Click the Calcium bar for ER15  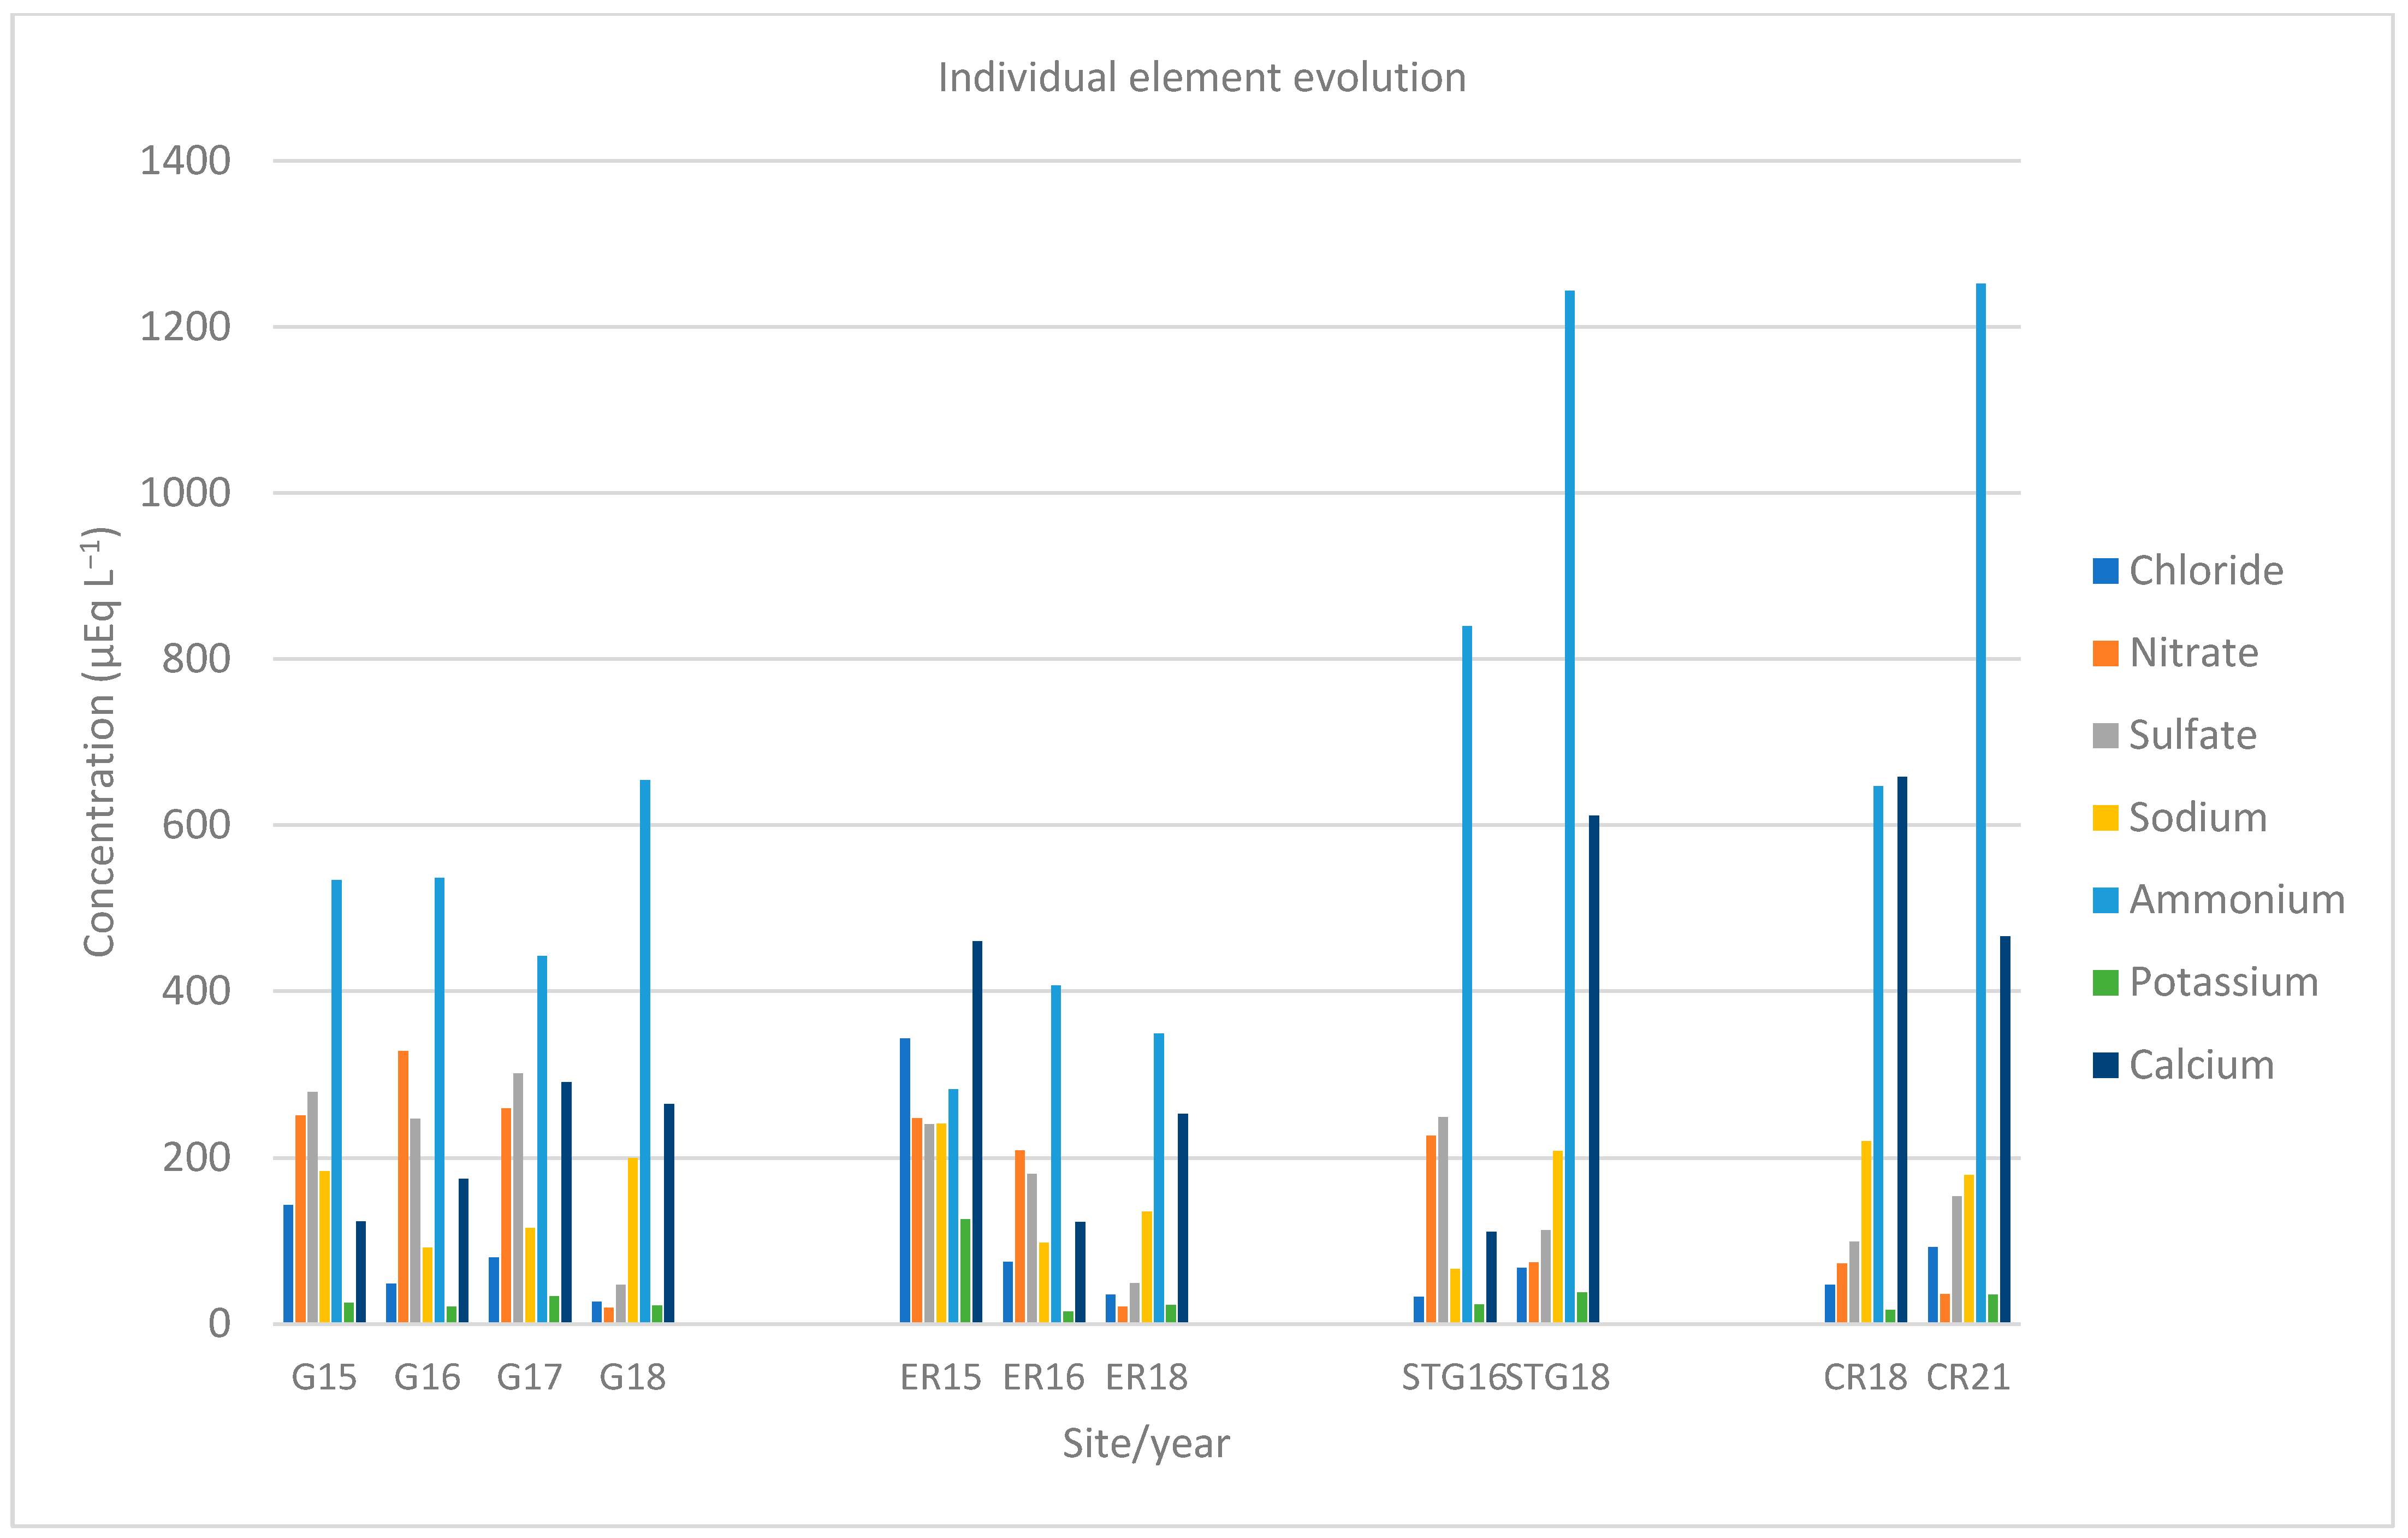977,1130
